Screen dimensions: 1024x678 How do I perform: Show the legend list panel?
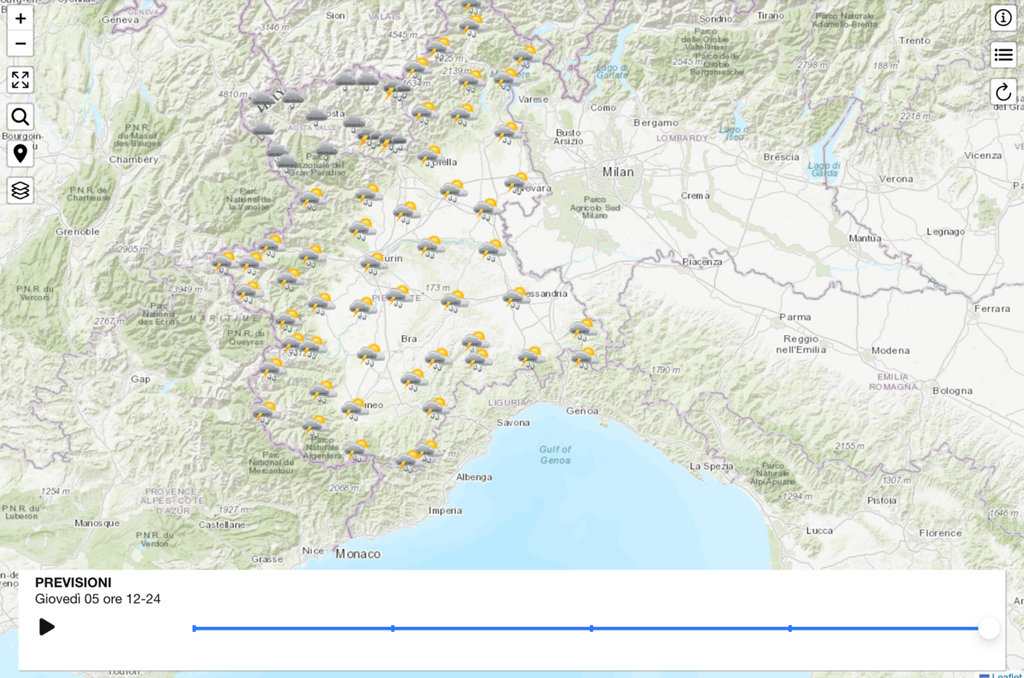pyautogui.click(x=1003, y=55)
